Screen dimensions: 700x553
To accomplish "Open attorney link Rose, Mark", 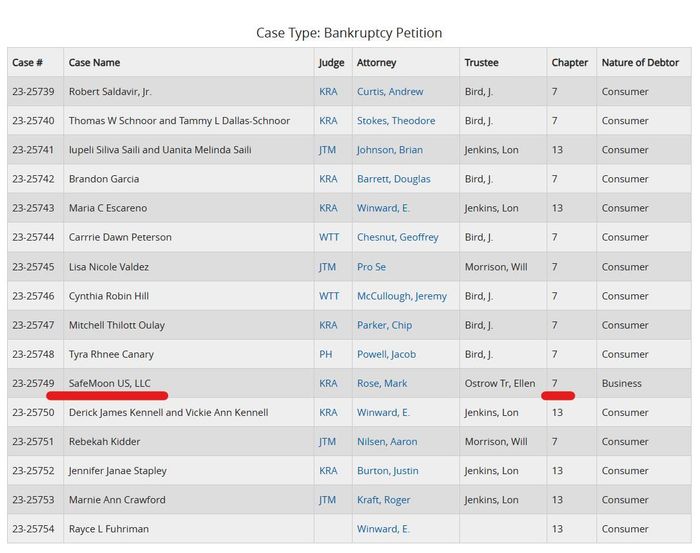I will 382,383.
